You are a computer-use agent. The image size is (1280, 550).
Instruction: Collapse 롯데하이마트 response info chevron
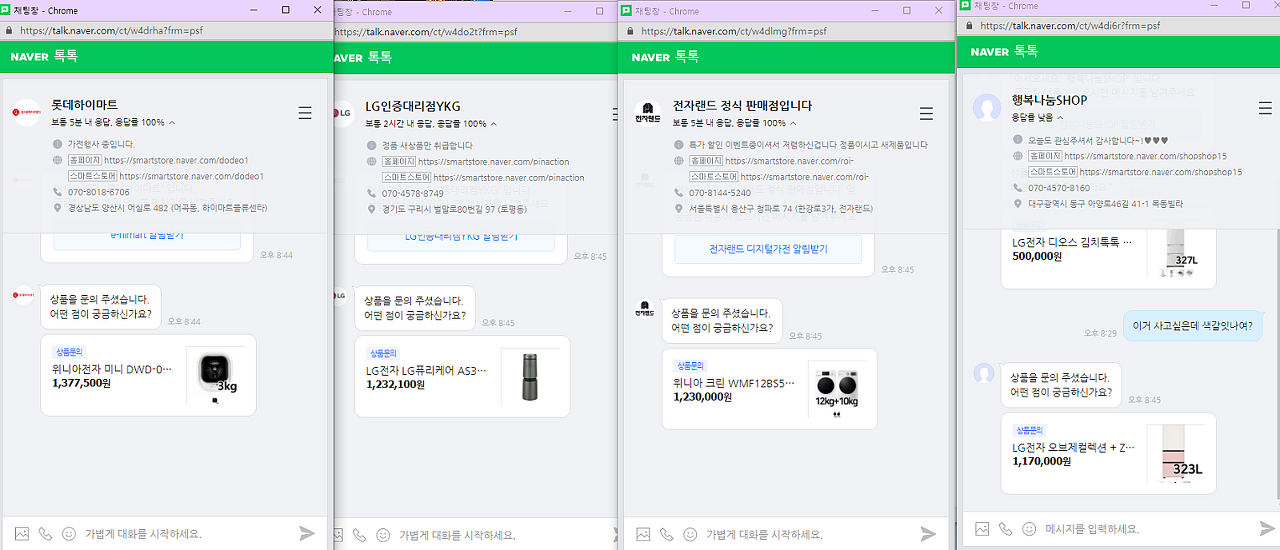(172, 123)
